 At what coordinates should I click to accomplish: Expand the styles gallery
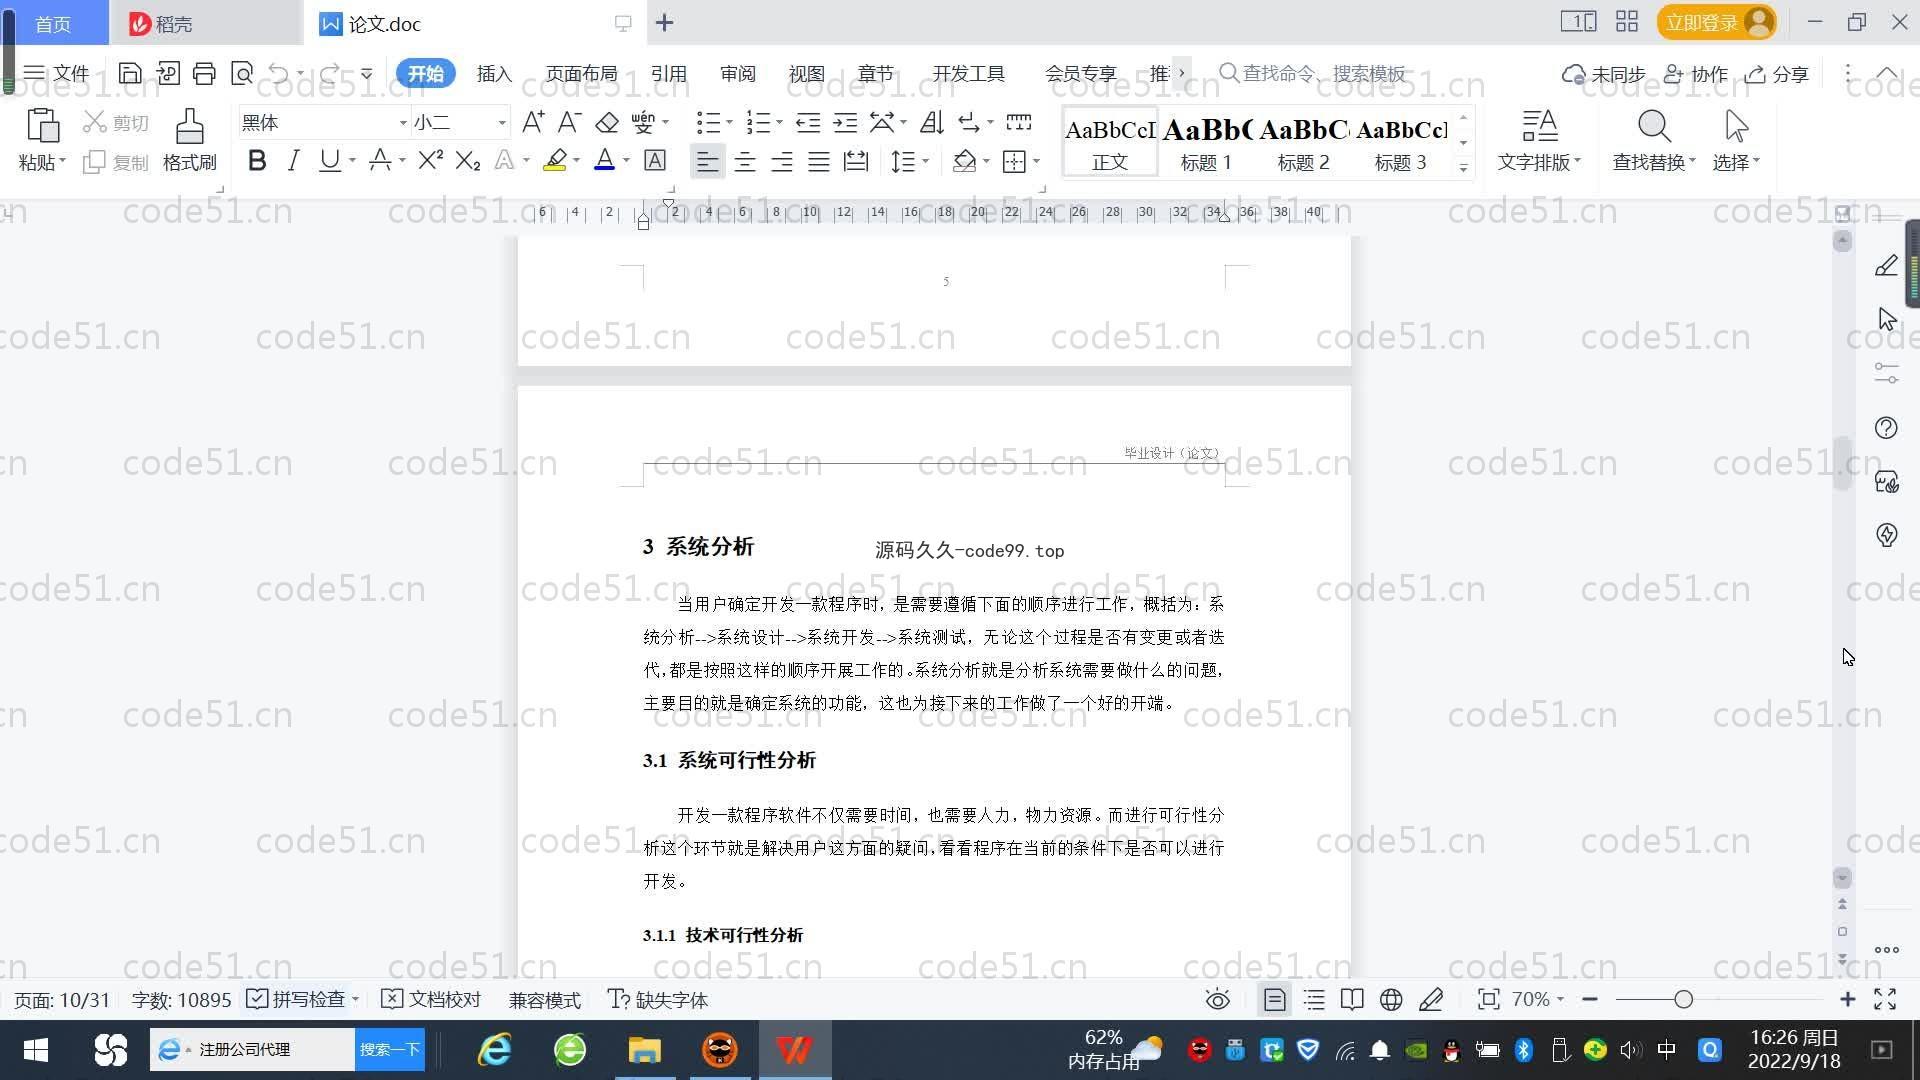[1463, 168]
